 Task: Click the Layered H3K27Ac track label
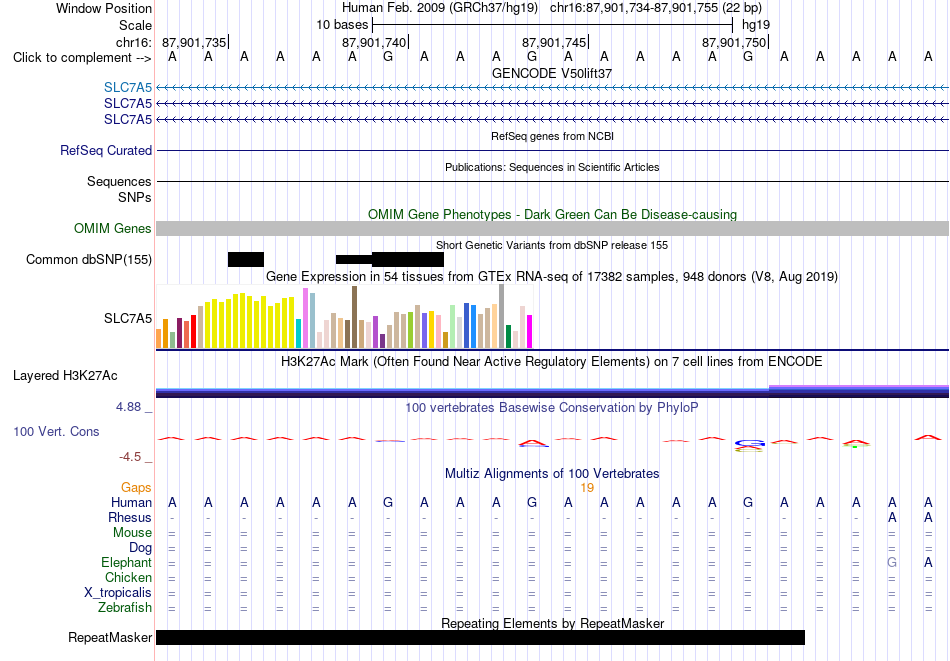pos(65,376)
